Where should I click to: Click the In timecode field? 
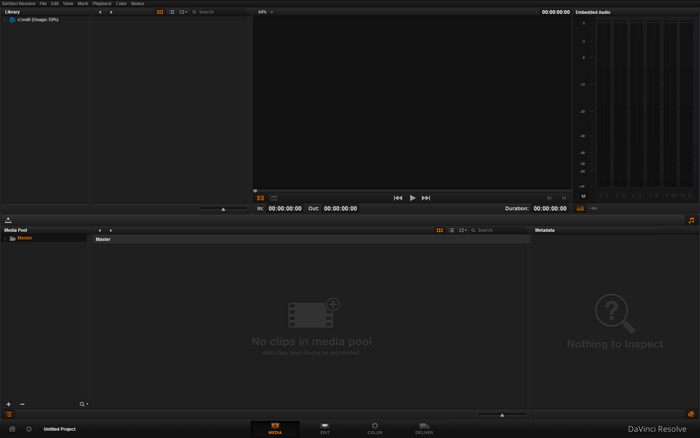click(285, 209)
